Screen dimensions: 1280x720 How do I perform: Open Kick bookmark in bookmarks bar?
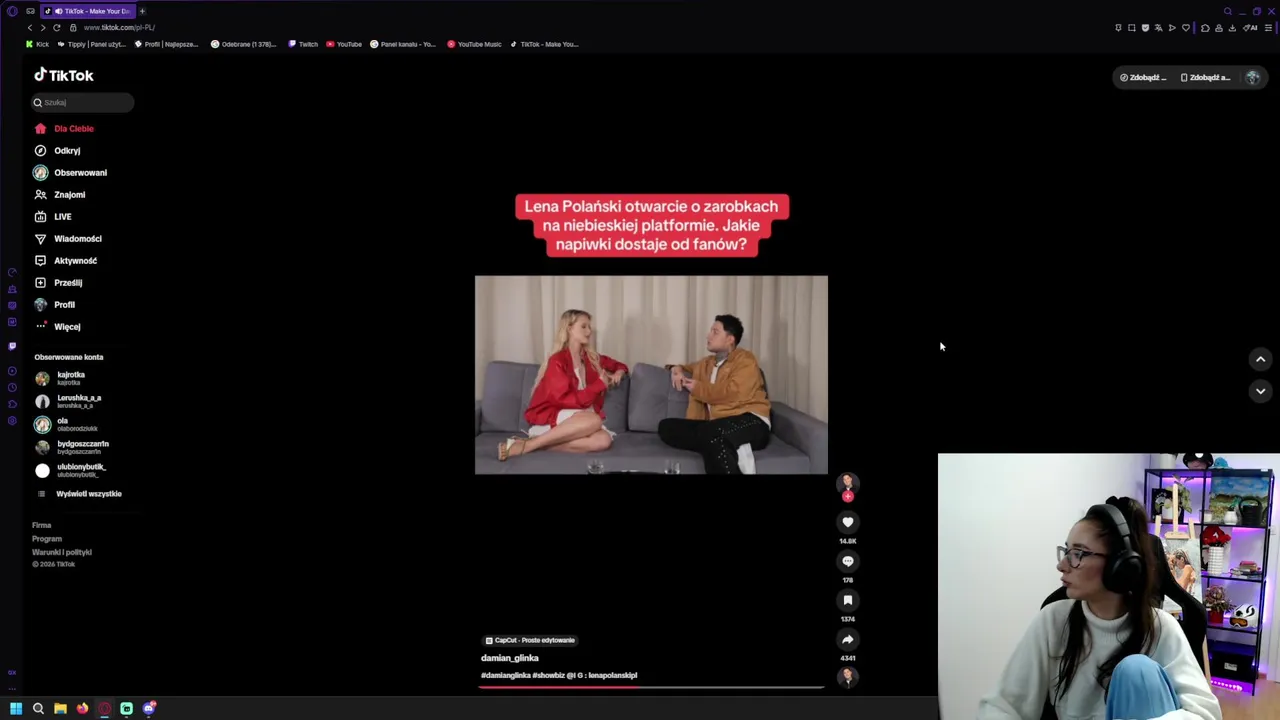point(37,44)
